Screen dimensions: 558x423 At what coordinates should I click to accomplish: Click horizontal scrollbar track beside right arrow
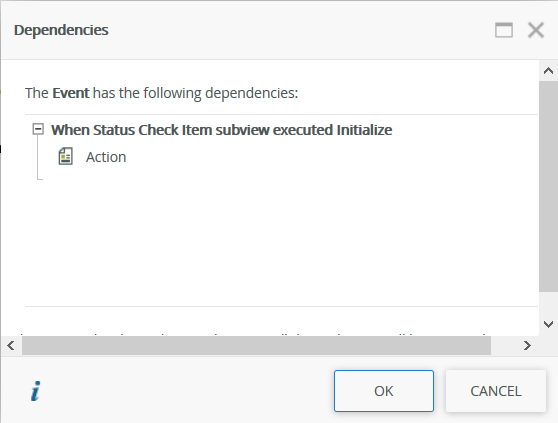tap(504, 345)
